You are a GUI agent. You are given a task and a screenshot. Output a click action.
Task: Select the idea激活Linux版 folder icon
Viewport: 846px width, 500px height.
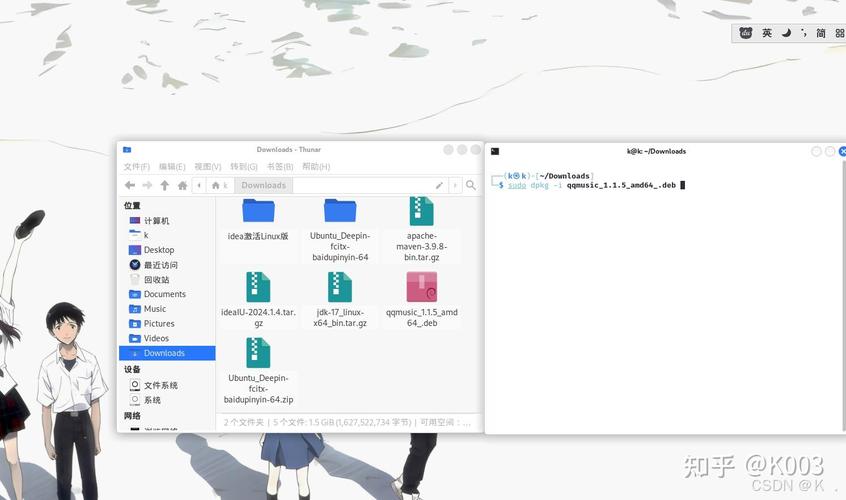point(258,210)
